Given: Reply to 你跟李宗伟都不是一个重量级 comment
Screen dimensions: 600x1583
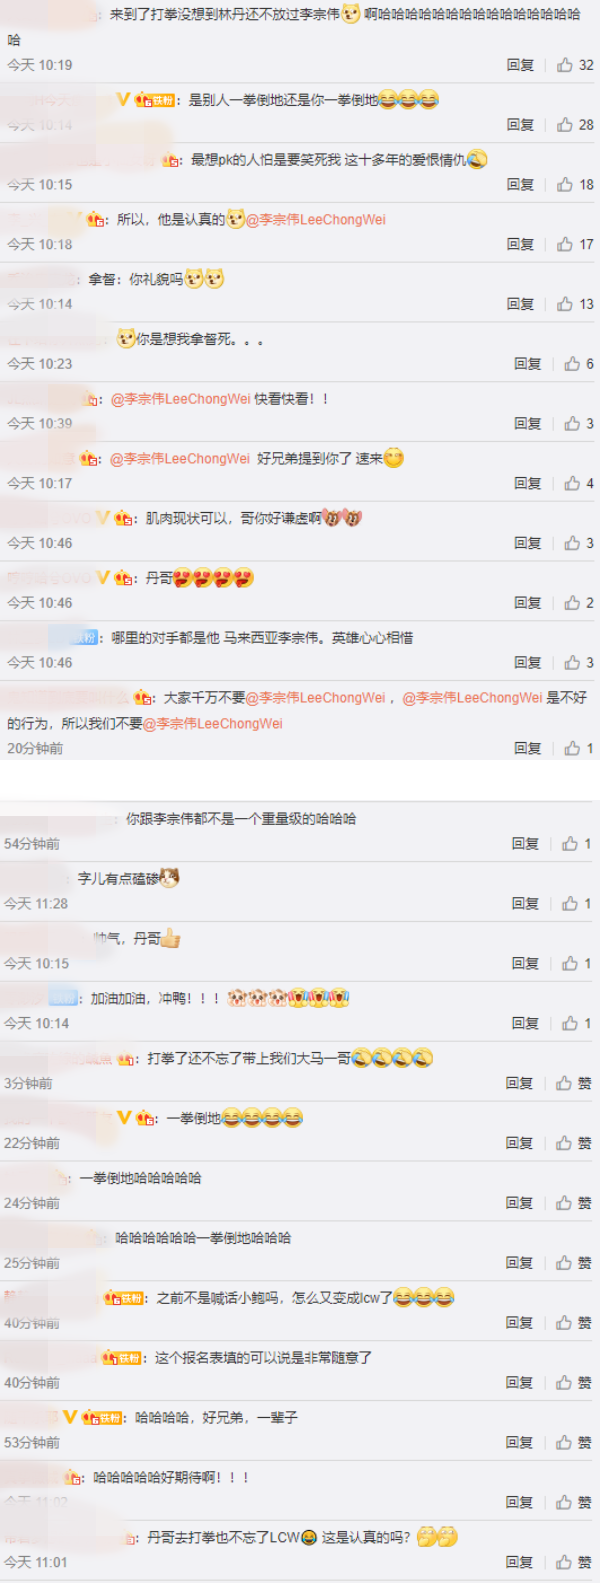Looking at the screenshot, I should tap(525, 844).
